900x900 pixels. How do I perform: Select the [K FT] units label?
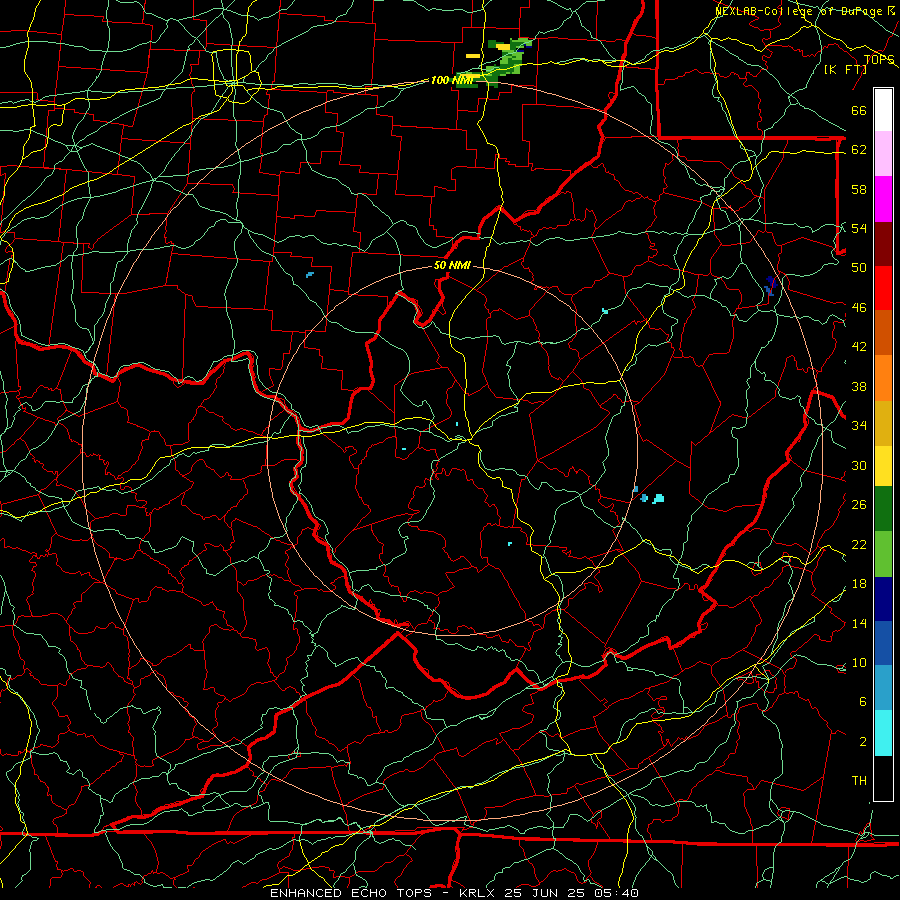click(845, 69)
